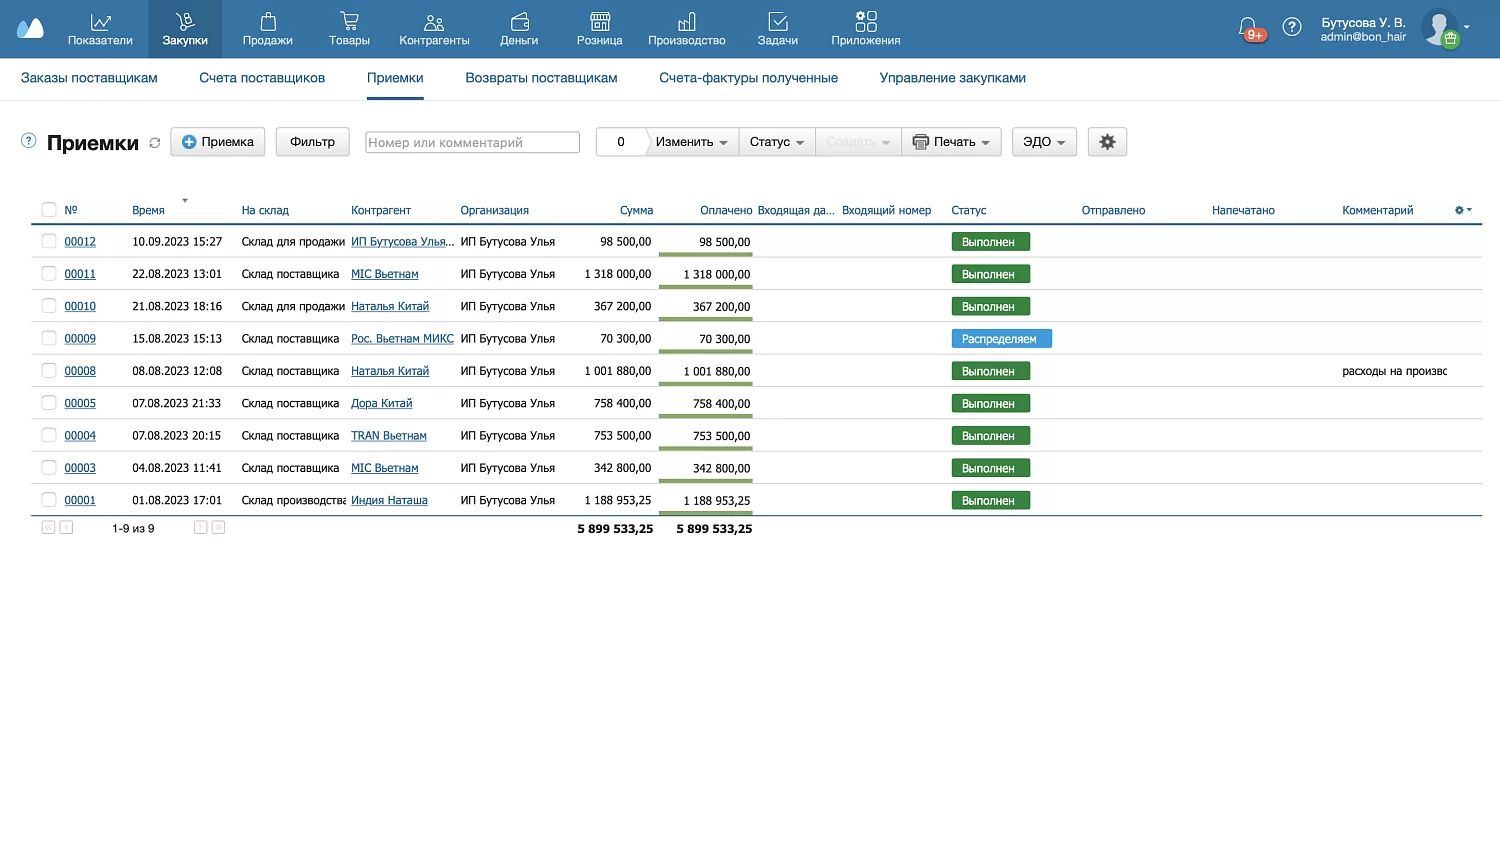Click the refresh icon beside Приемки title

[155, 143]
